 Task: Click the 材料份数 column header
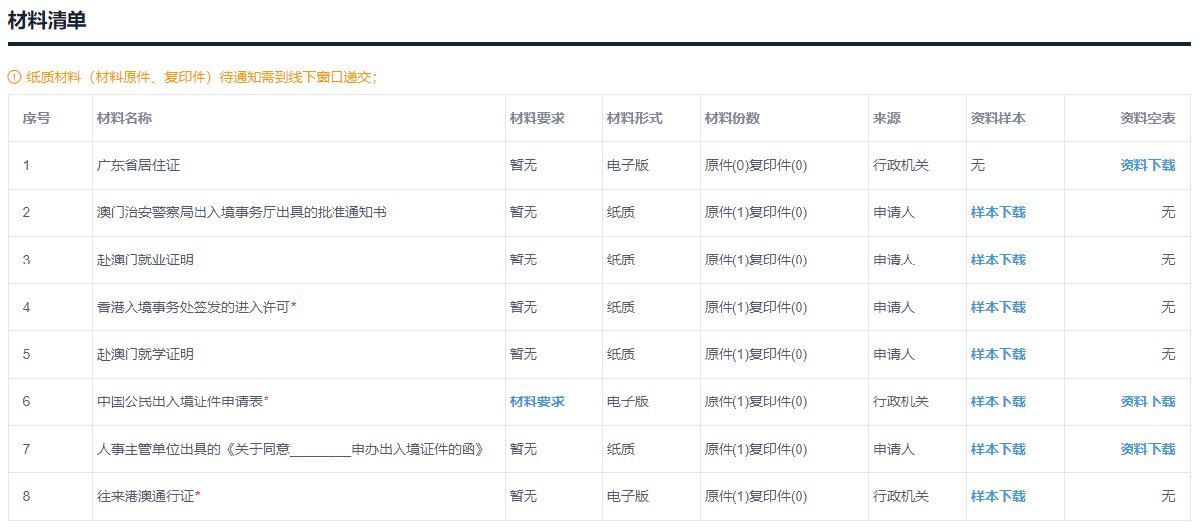(732, 118)
